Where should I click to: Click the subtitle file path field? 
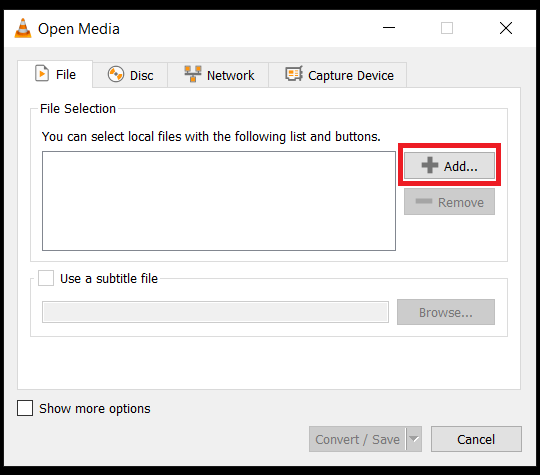[216, 312]
